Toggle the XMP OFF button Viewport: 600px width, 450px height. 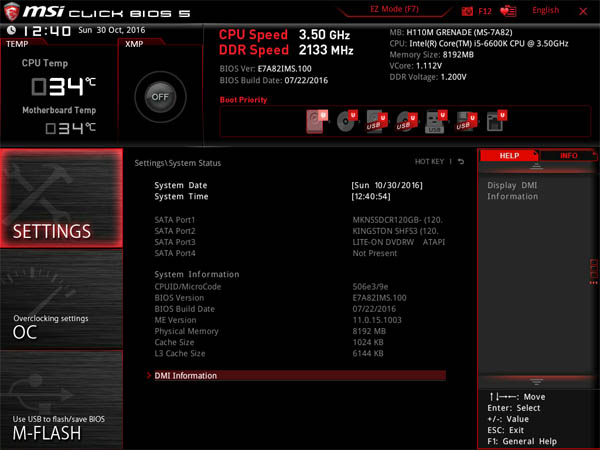(x=160, y=97)
